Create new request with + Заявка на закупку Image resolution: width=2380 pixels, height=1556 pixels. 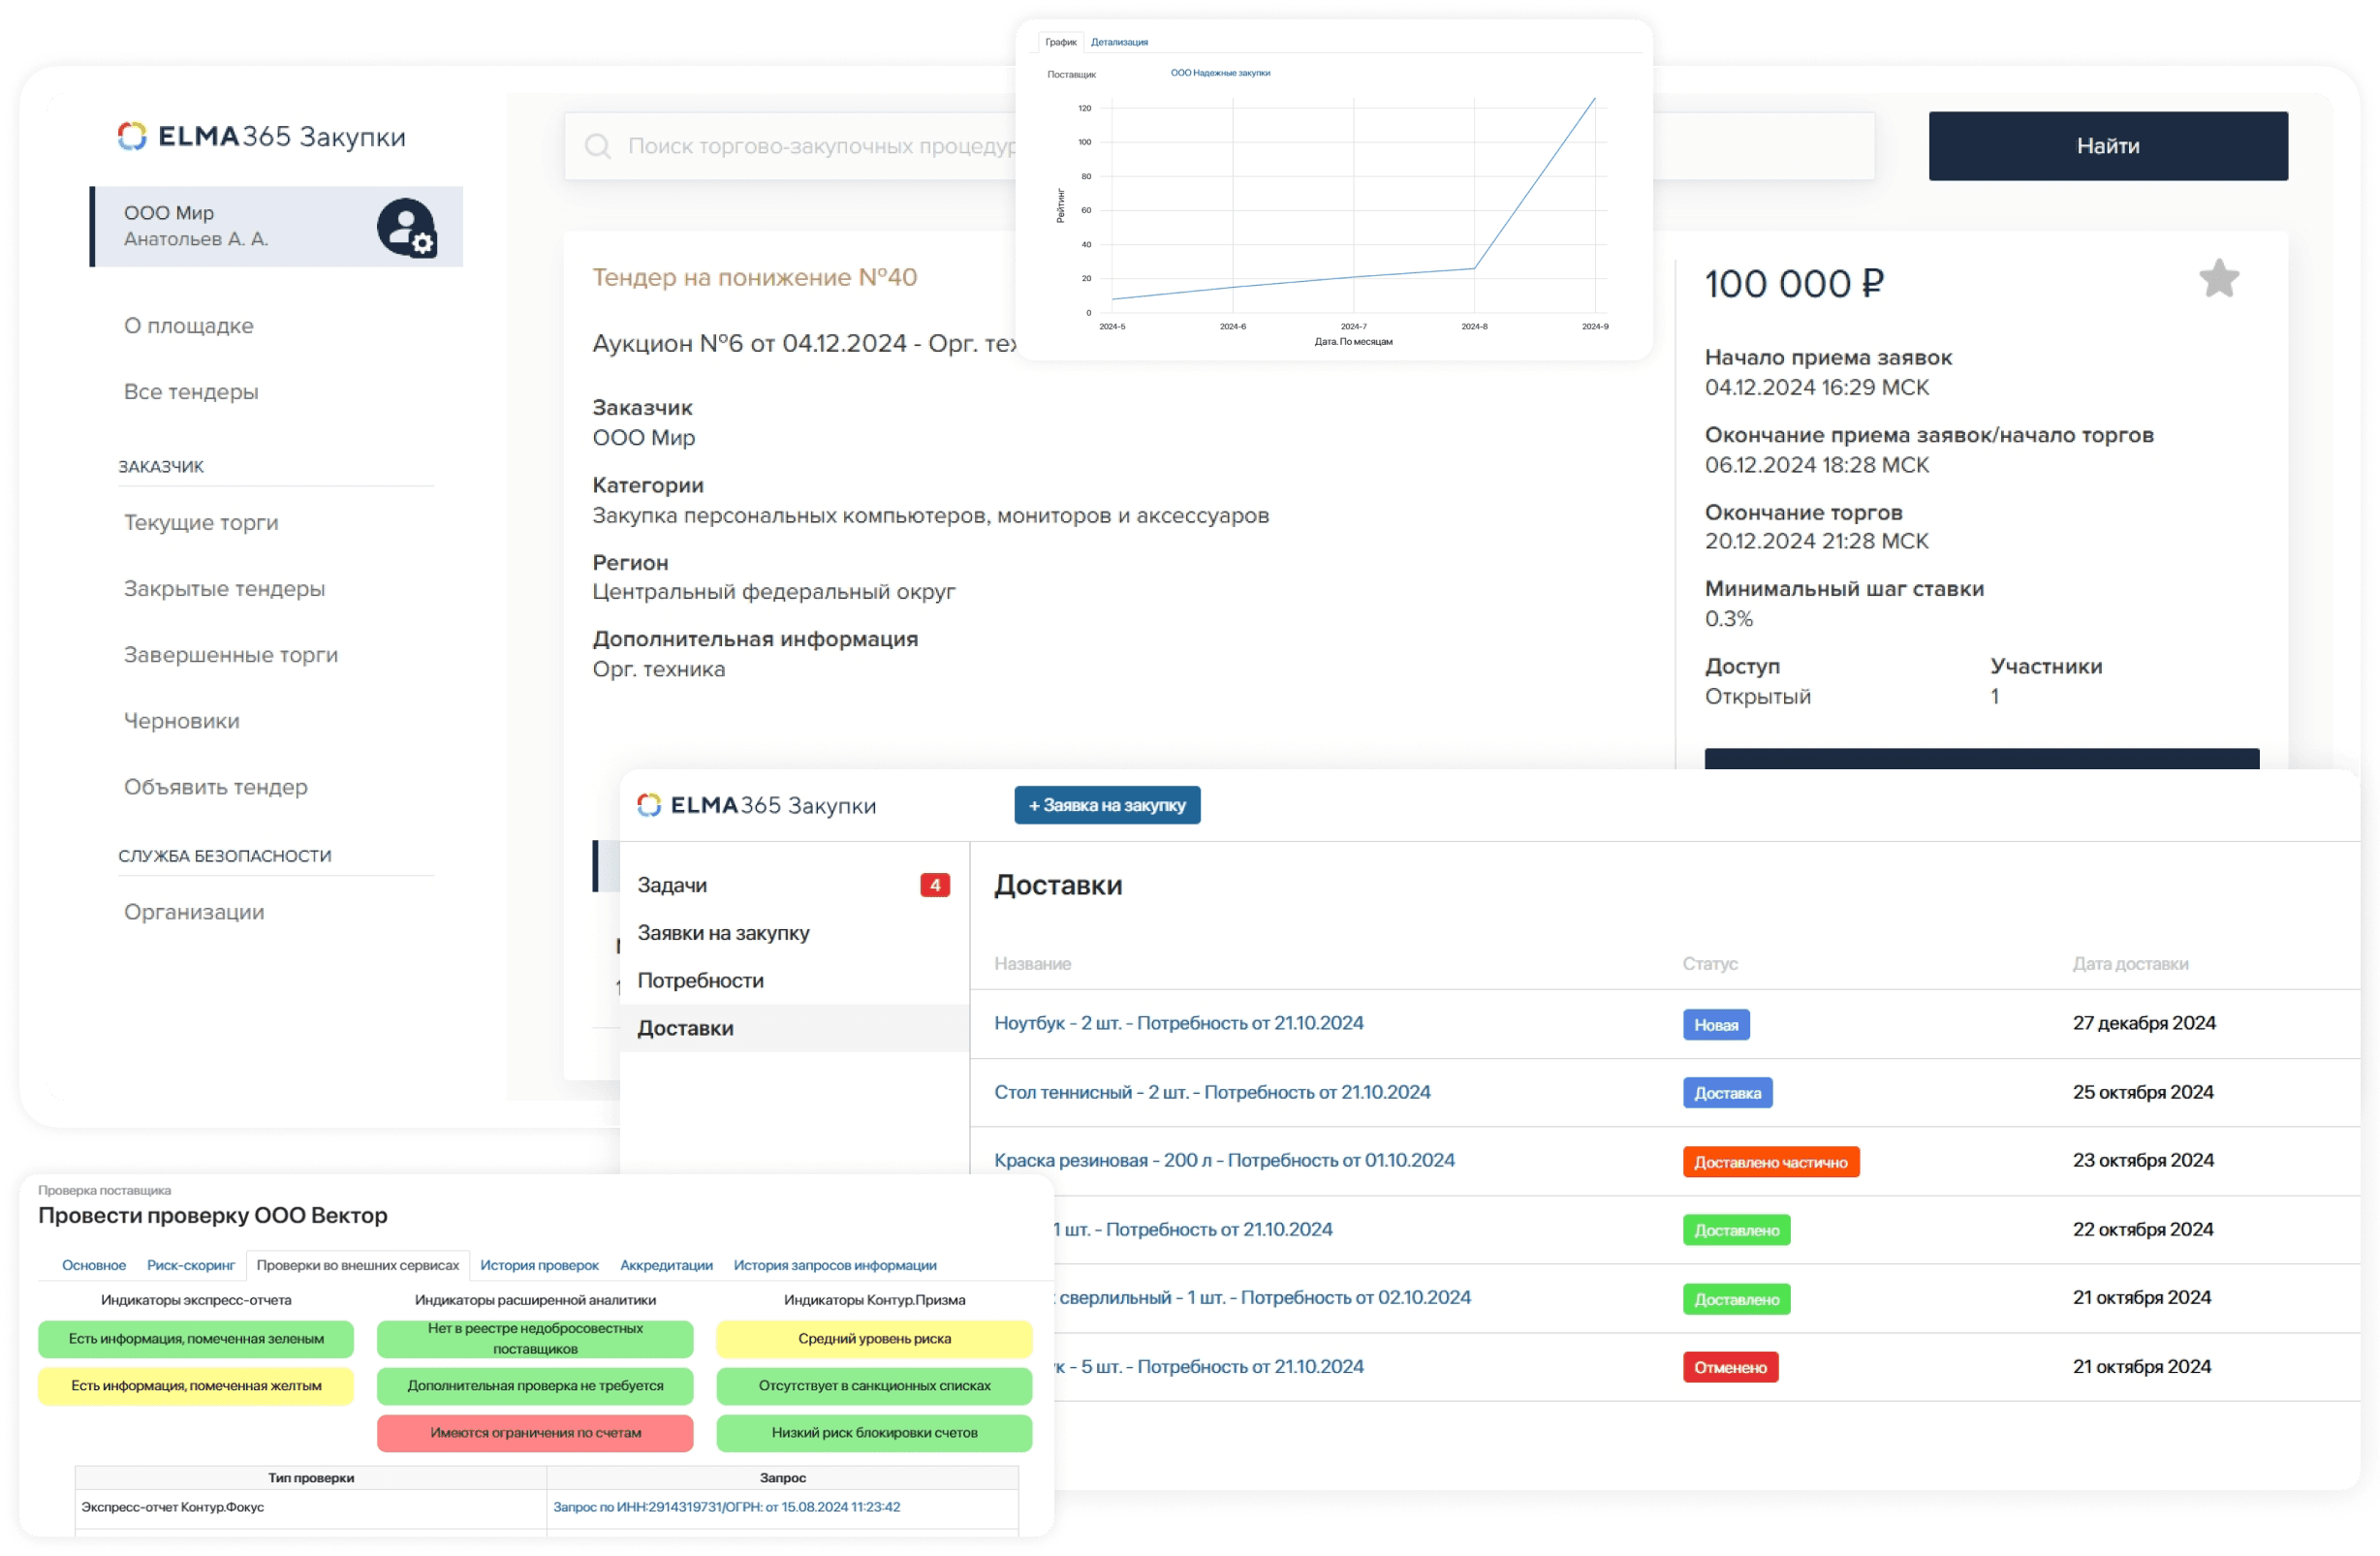1107,805
